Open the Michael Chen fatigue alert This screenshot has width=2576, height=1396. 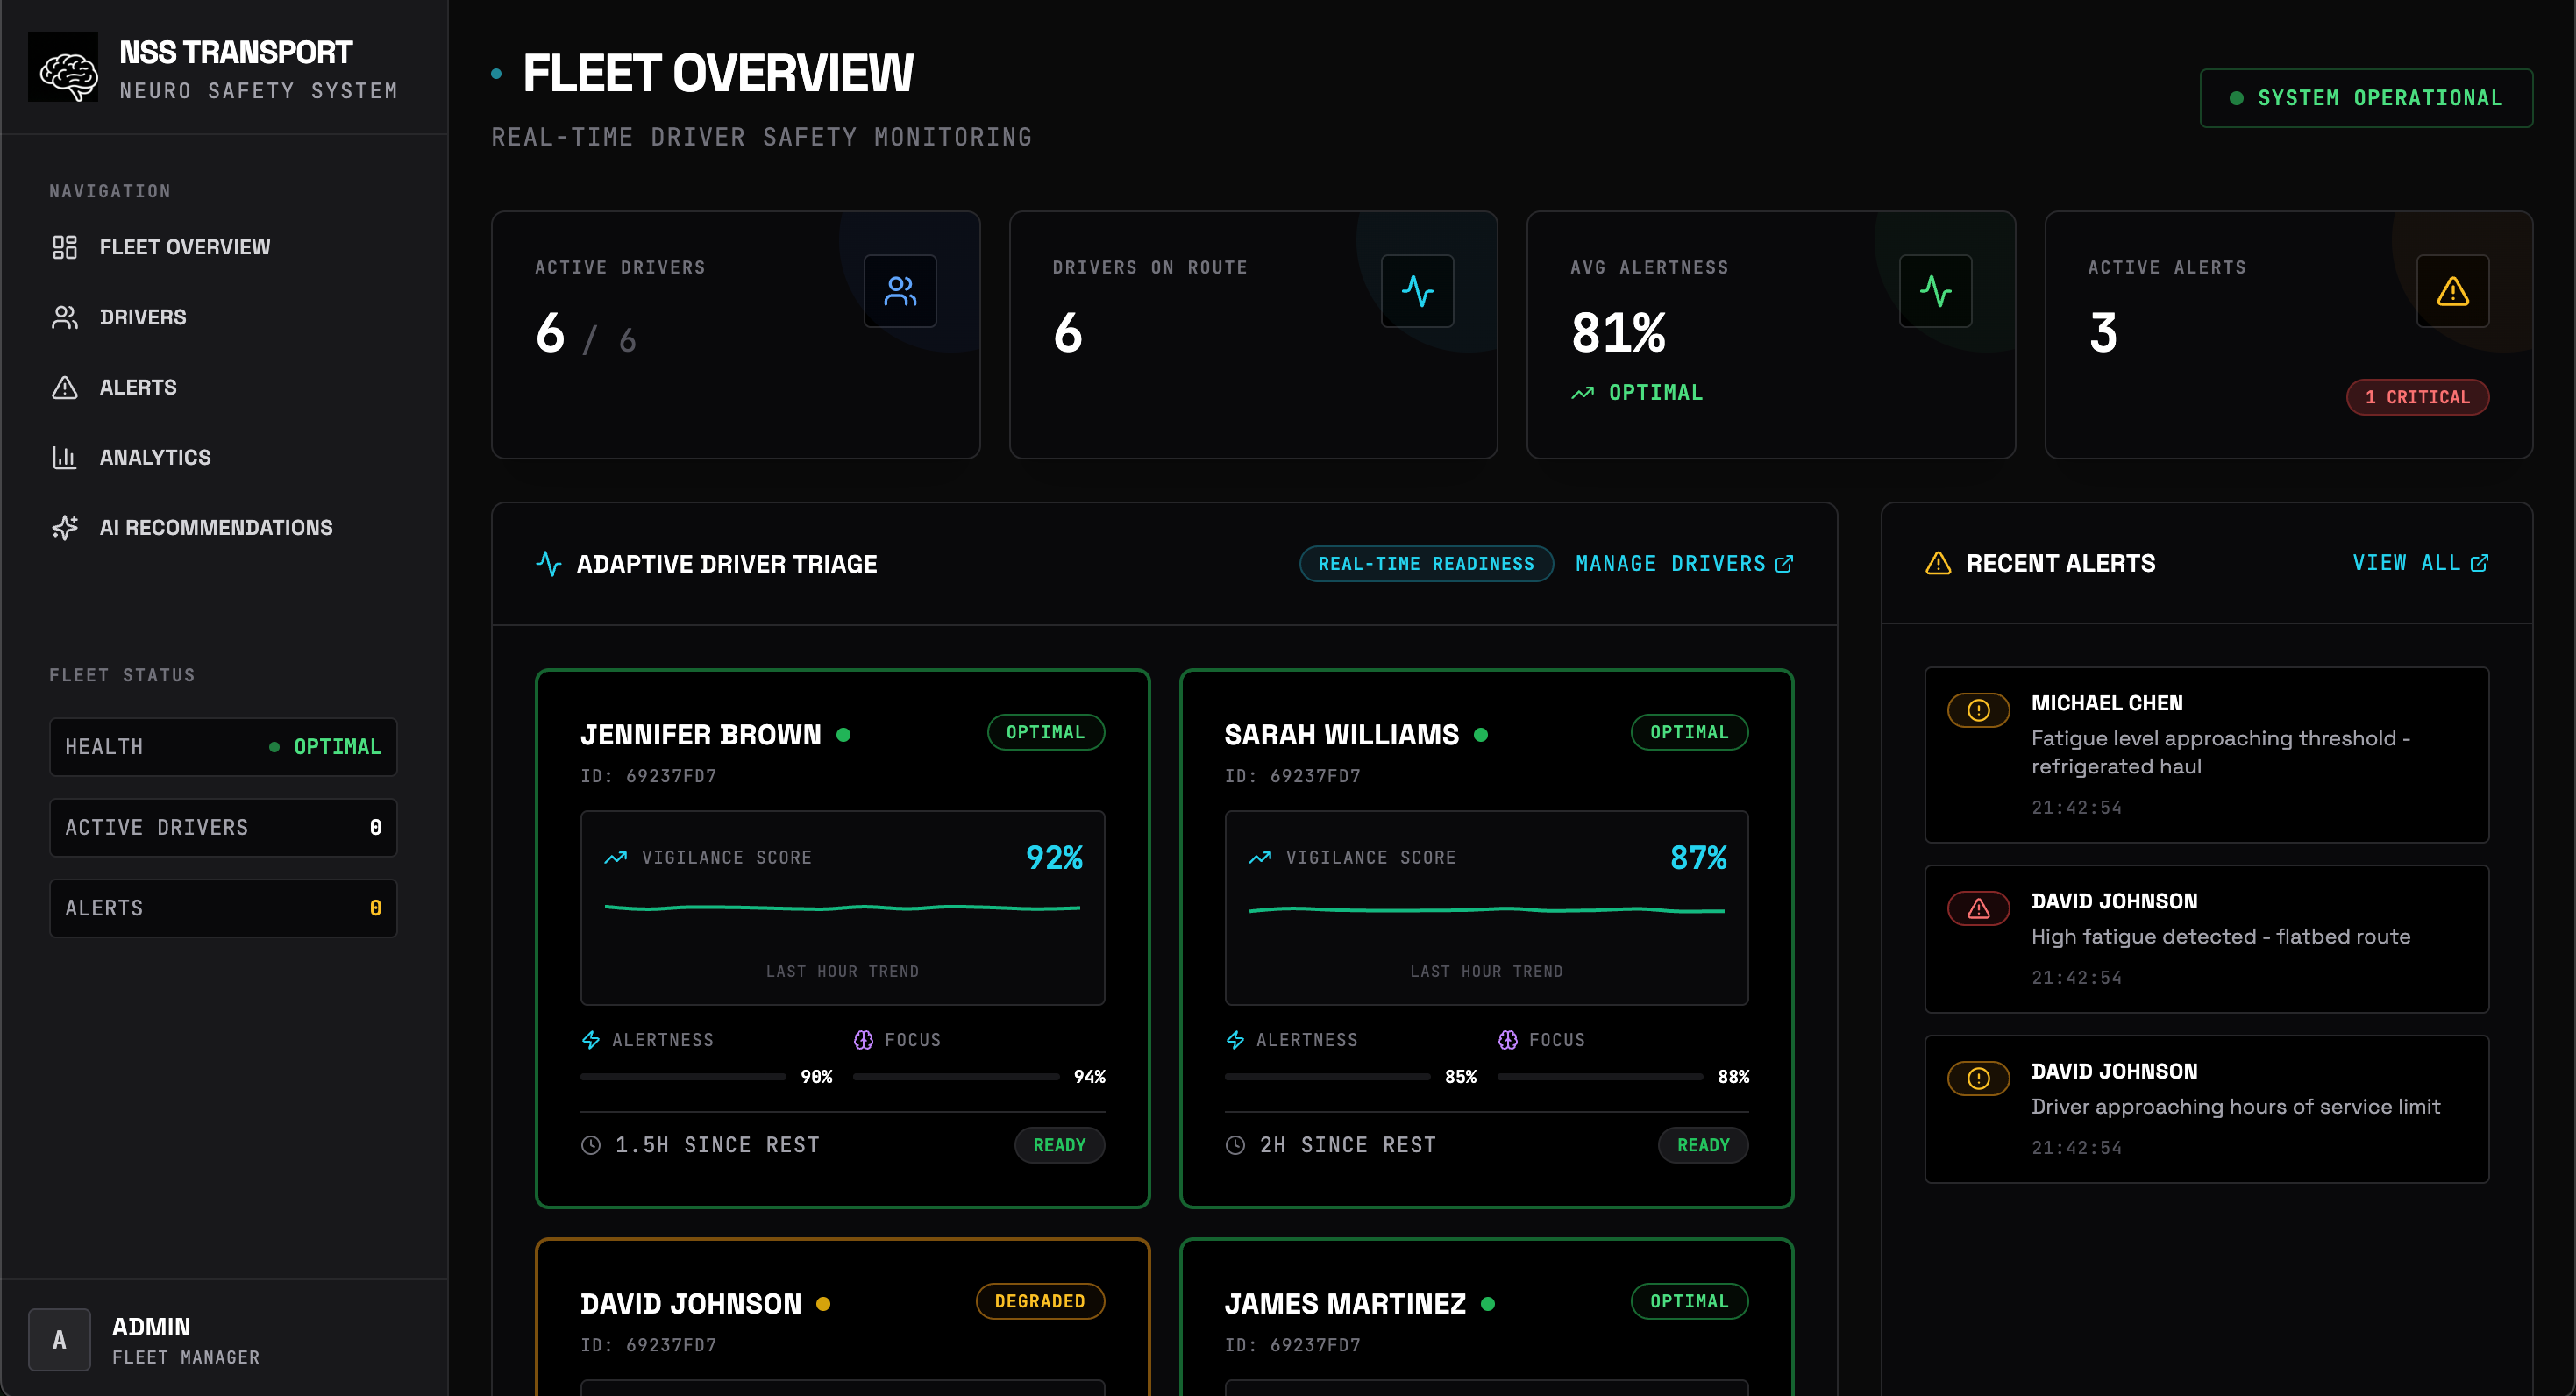(x=2206, y=755)
